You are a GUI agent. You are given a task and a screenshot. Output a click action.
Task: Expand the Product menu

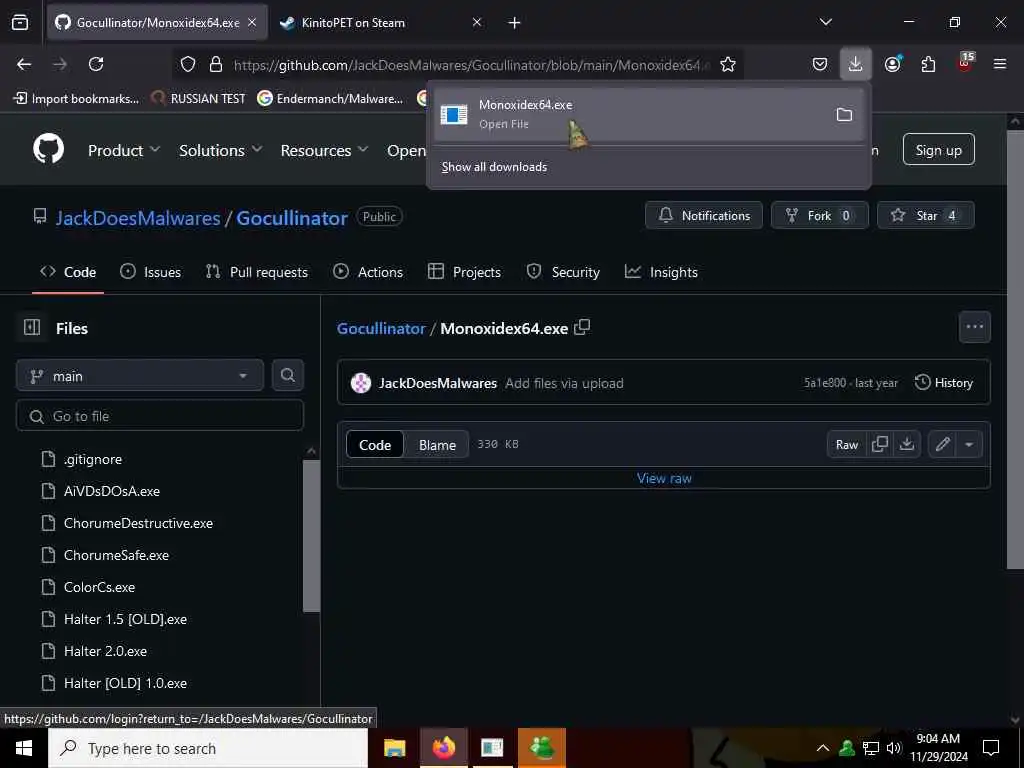[124, 150]
